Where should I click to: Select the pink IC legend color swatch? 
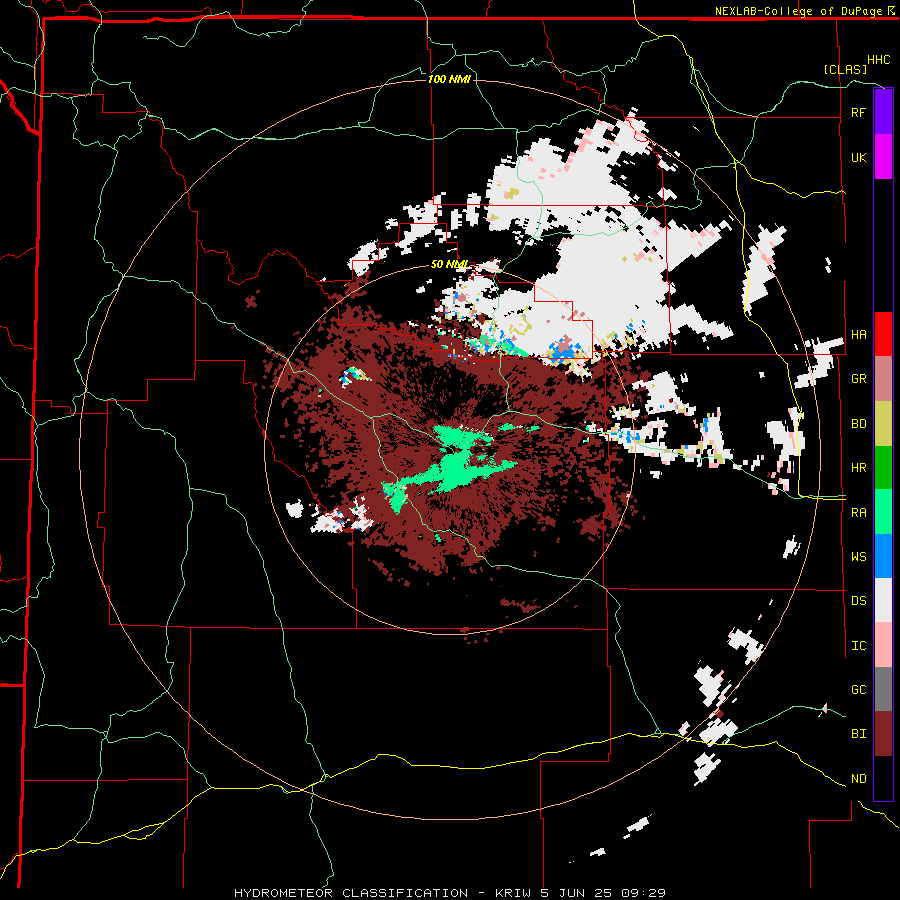(883, 645)
